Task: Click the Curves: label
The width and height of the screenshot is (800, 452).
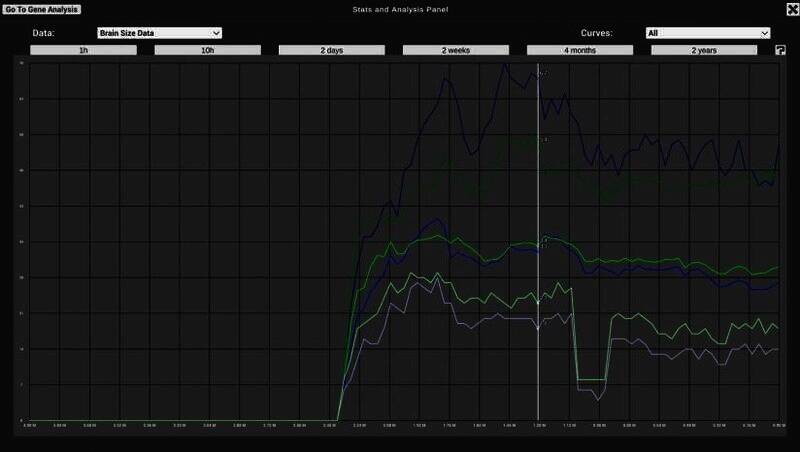Action: pyautogui.click(x=595, y=33)
